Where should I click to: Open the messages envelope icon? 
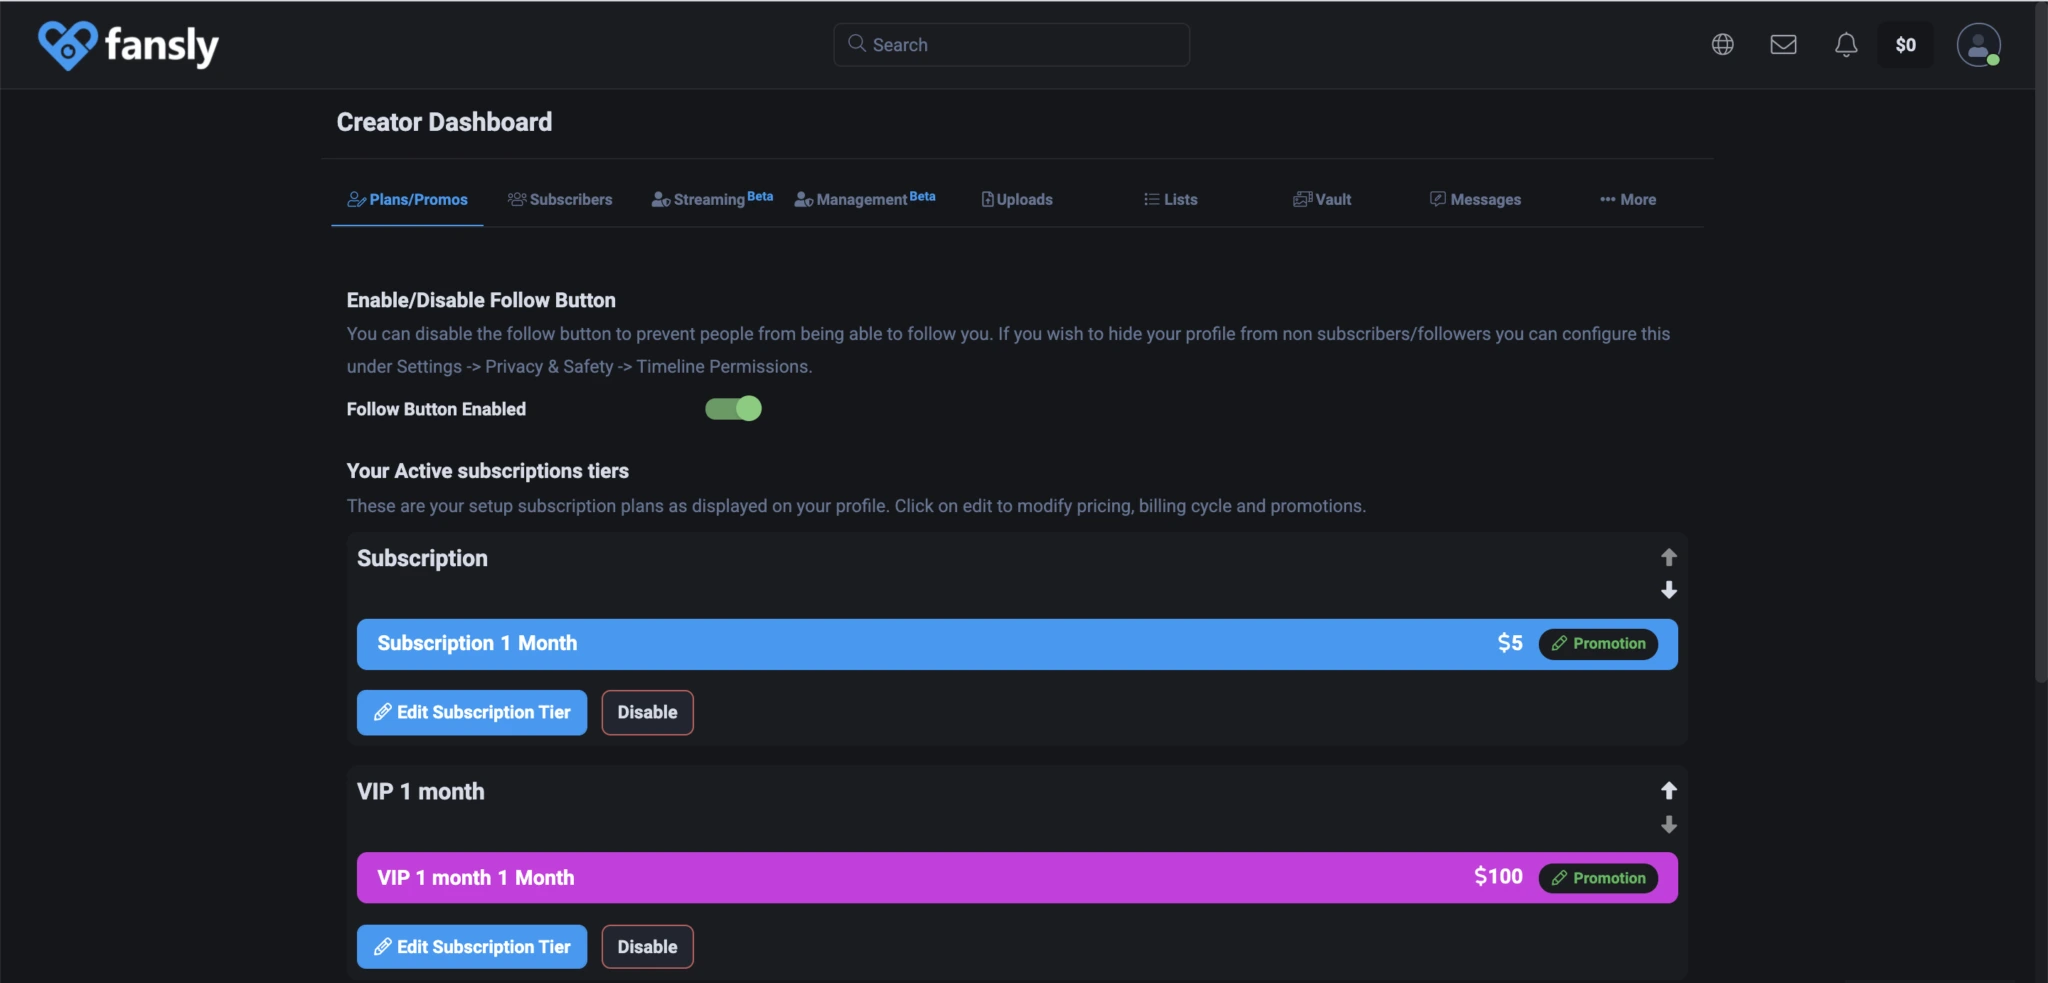[x=1783, y=45]
